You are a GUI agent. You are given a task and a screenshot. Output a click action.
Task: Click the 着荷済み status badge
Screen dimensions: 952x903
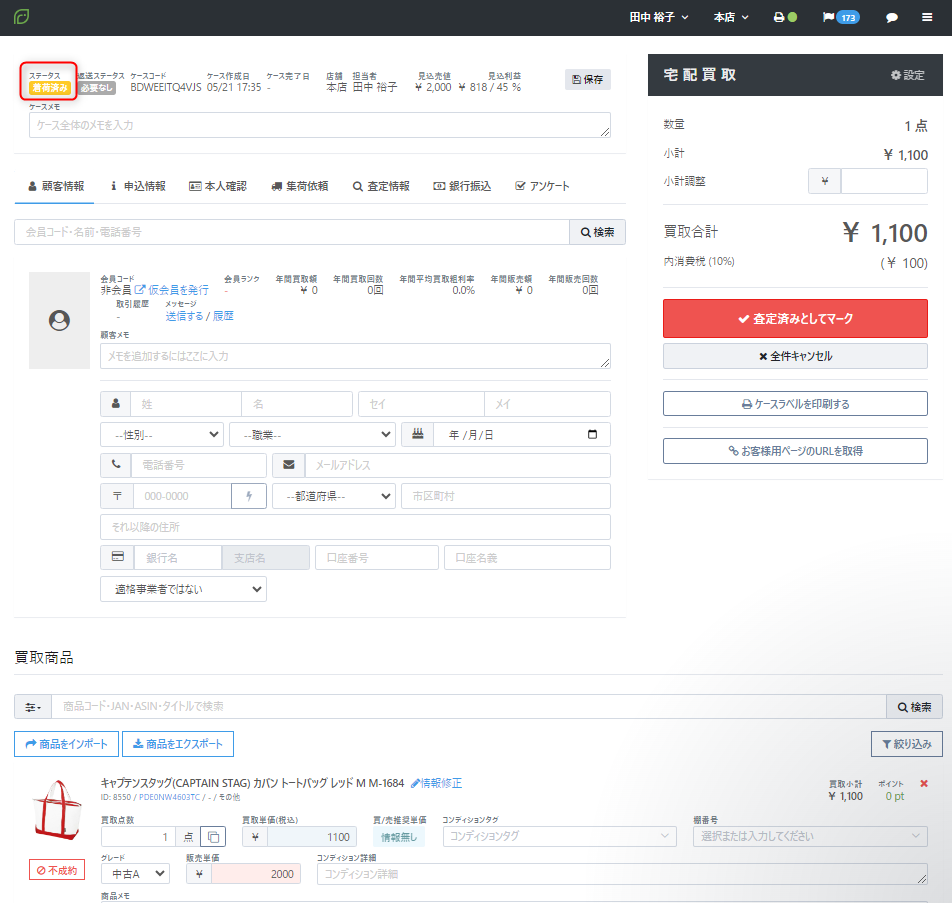[50, 88]
